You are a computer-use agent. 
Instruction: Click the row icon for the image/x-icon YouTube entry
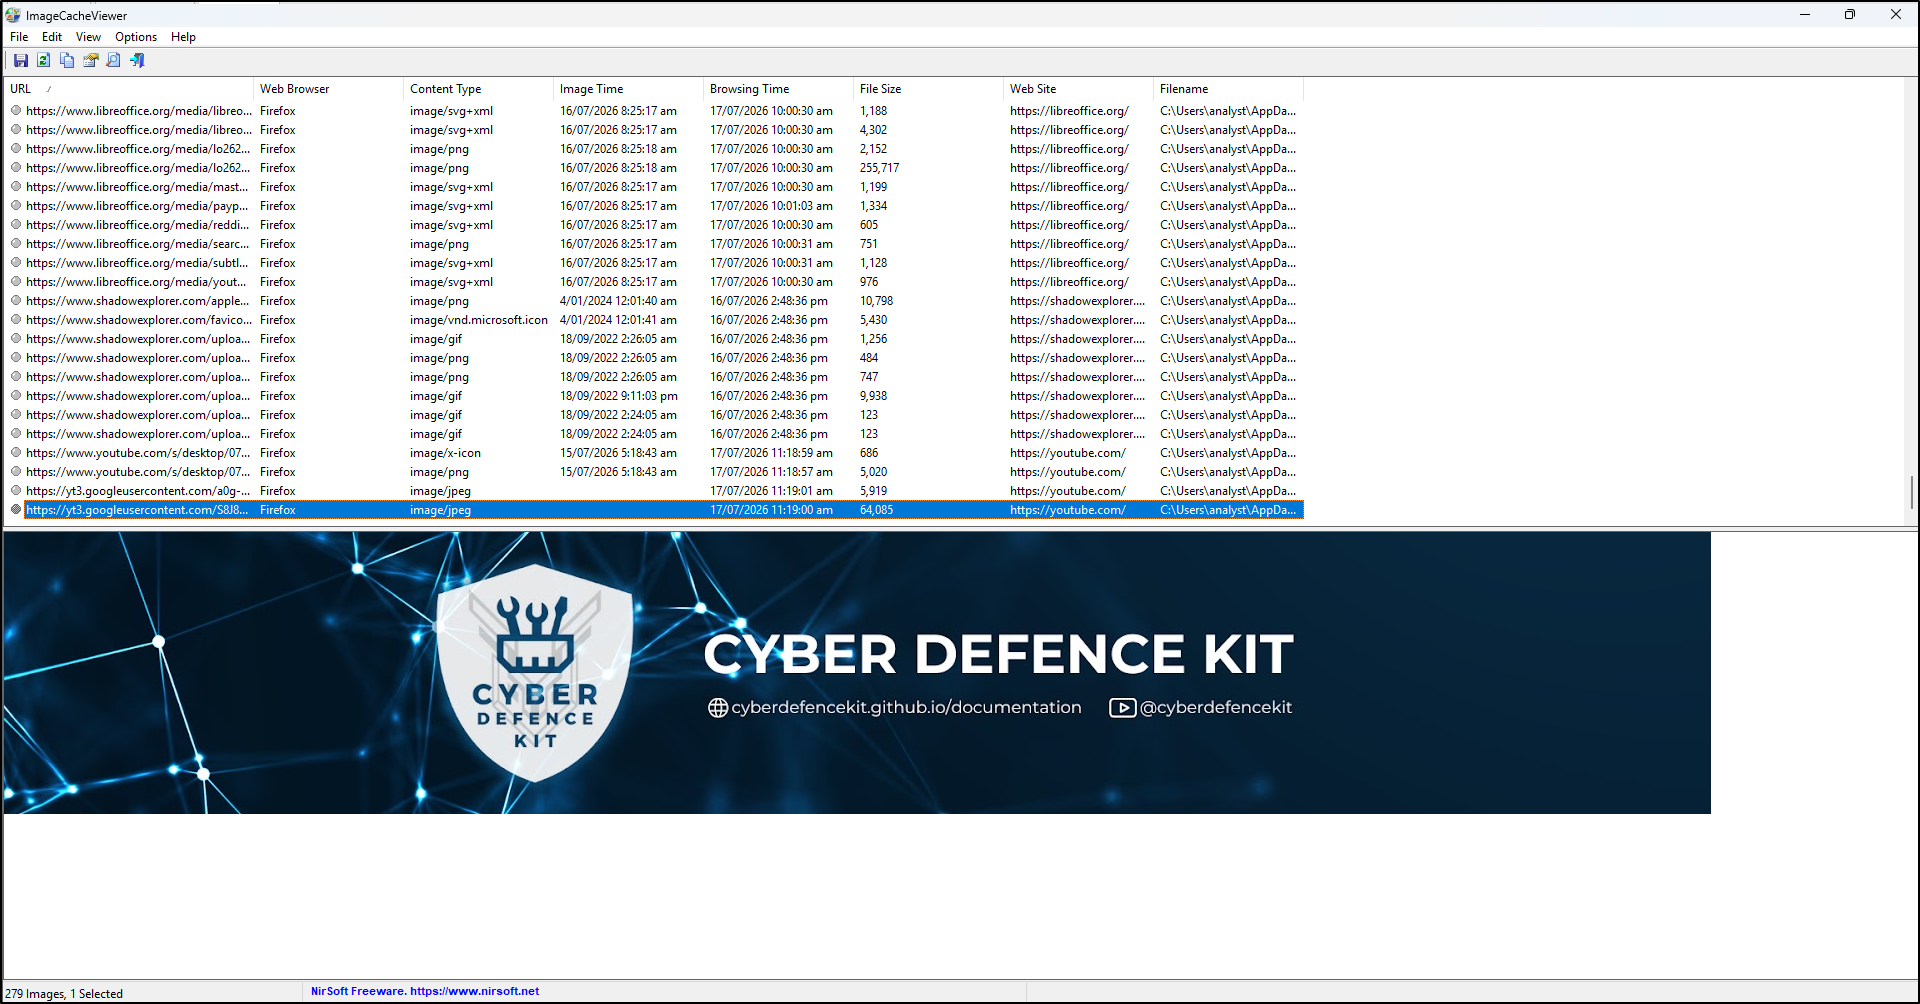pyautogui.click(x=16, y=453)
